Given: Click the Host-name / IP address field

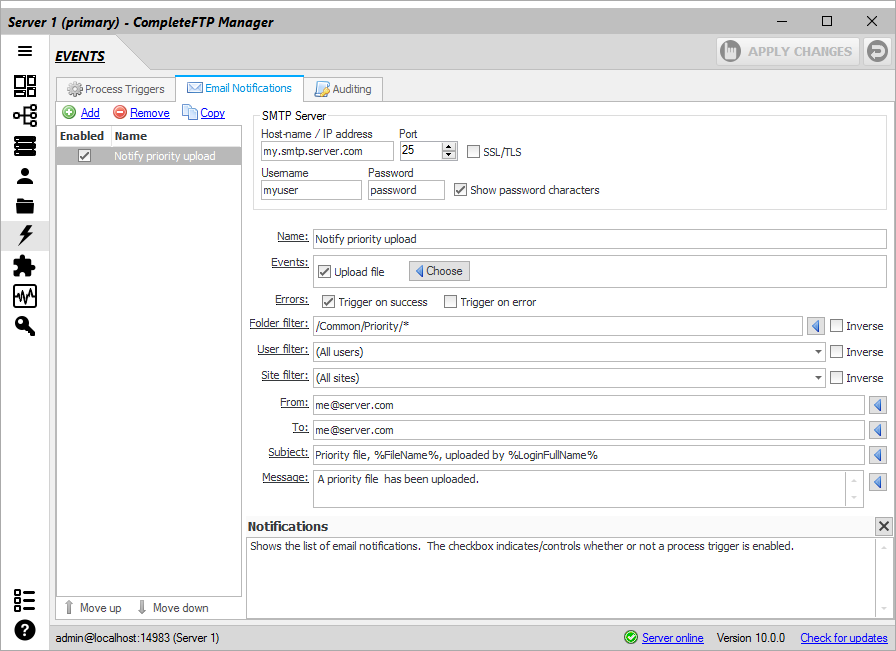Looking at the screenshot, I should pyautogui.click(x=326, y=151).
